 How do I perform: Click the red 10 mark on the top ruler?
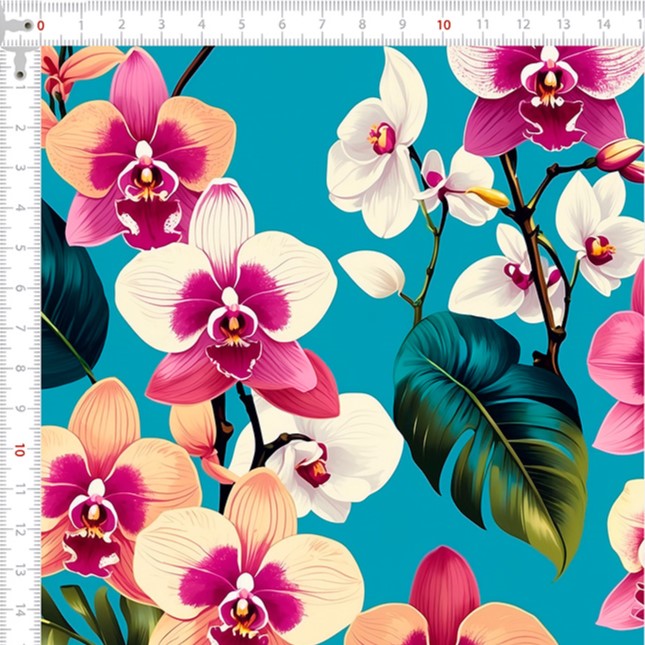(443, 25)
